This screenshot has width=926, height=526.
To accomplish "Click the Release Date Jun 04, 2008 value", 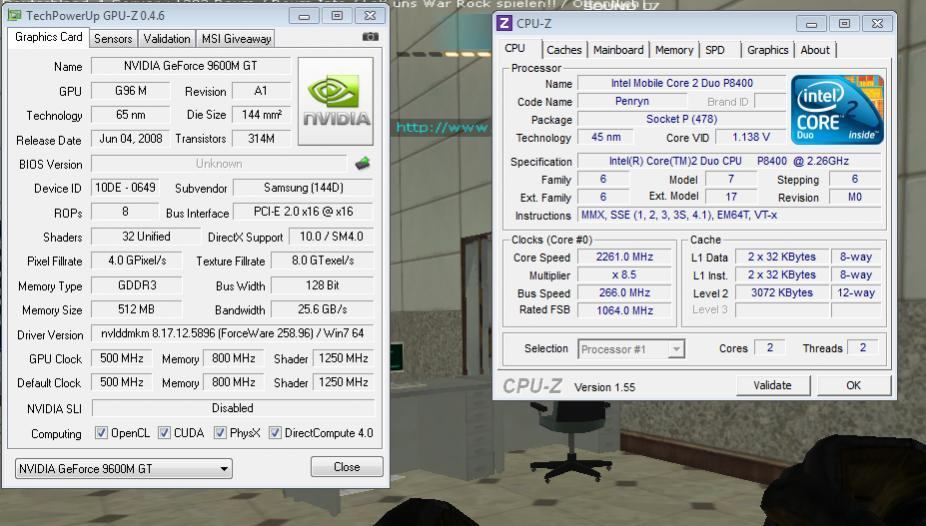I will point(131,139).
